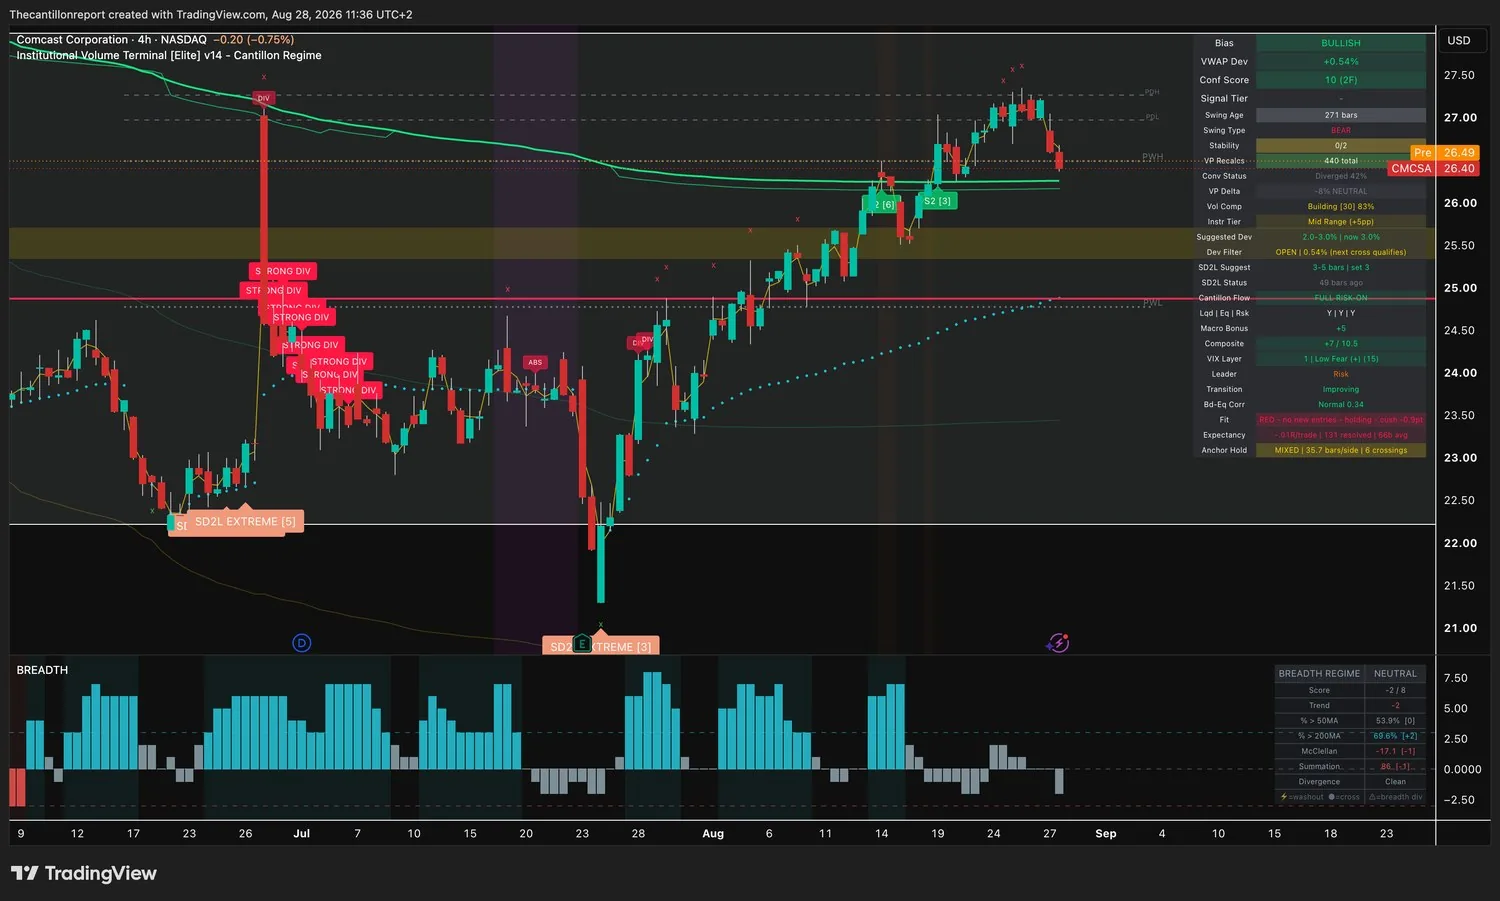Image resolution: width=1500 pixels, height=901 pixels.
Task: Click the "Improving" Transition value
Action: [1341, 389]
